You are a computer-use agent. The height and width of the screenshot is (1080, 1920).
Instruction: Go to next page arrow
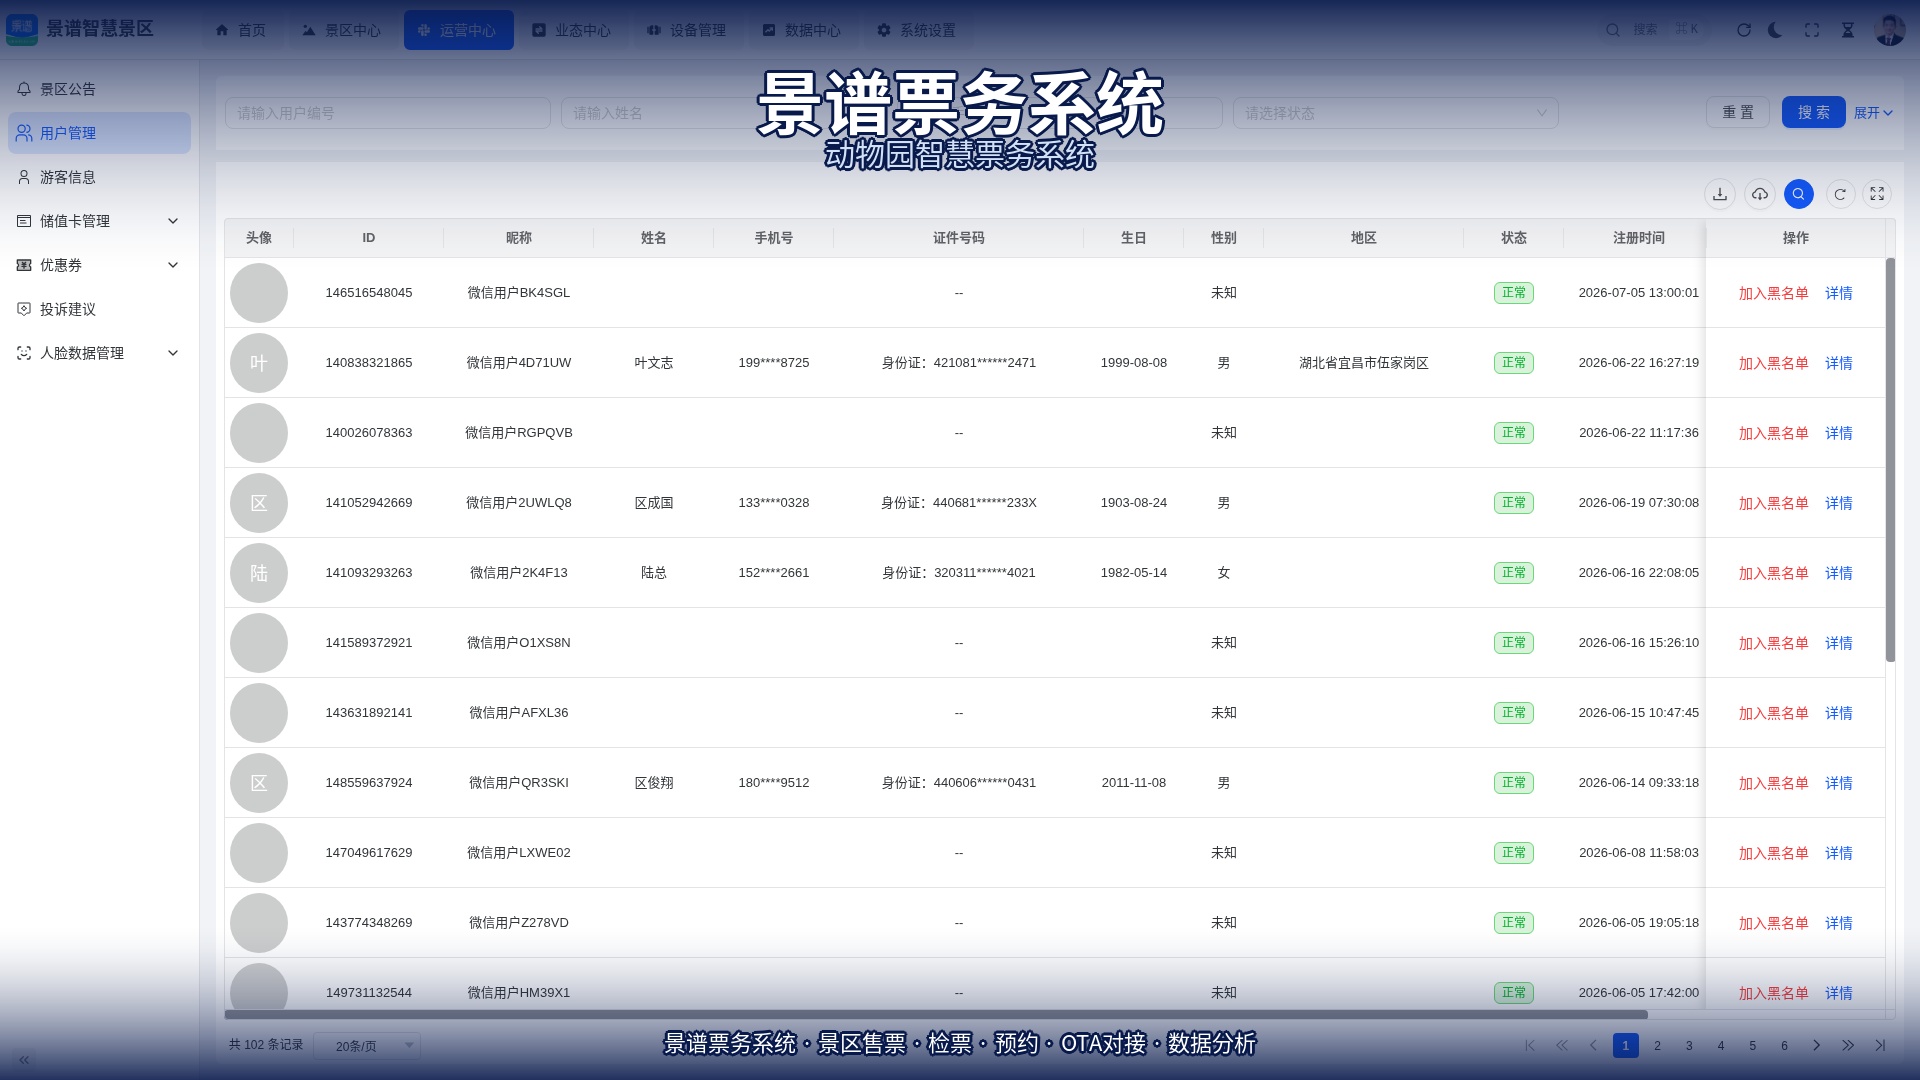(1816, 1046)
